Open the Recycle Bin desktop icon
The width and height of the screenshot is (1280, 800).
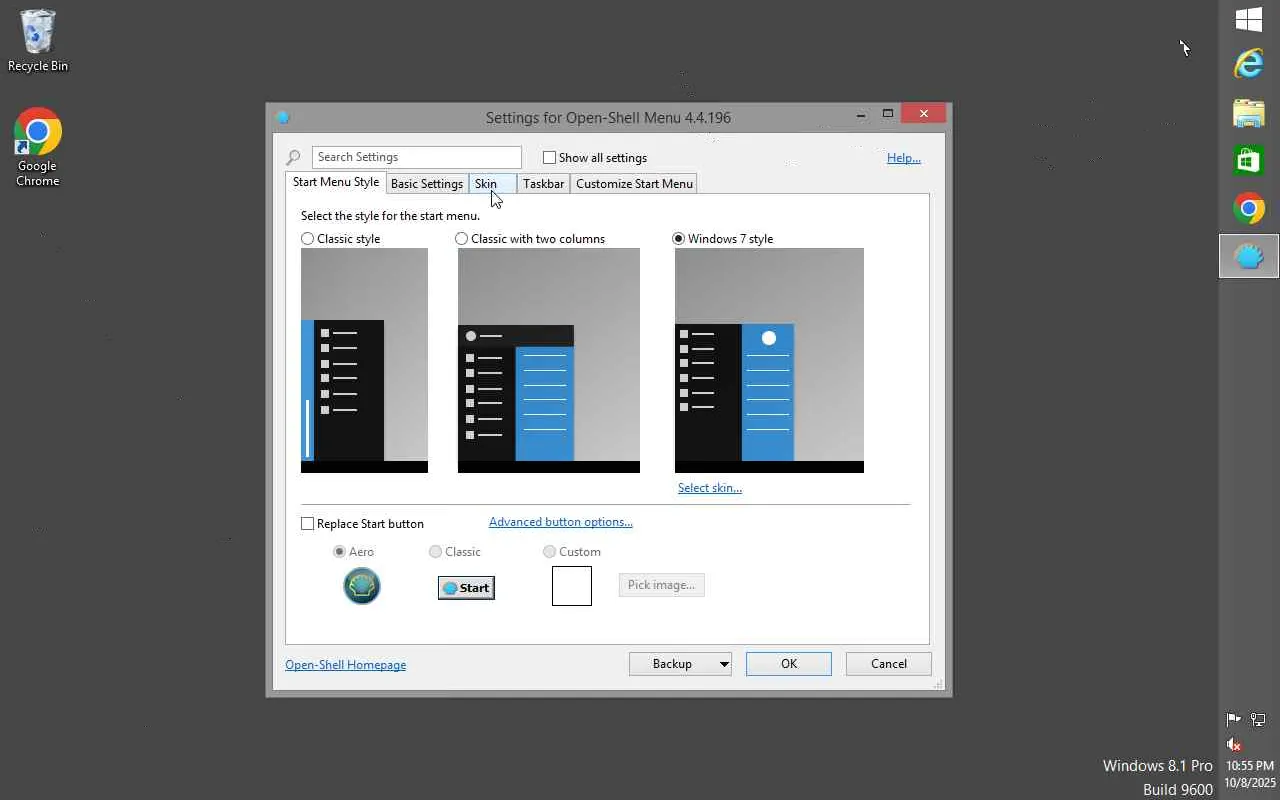(38, 41)
